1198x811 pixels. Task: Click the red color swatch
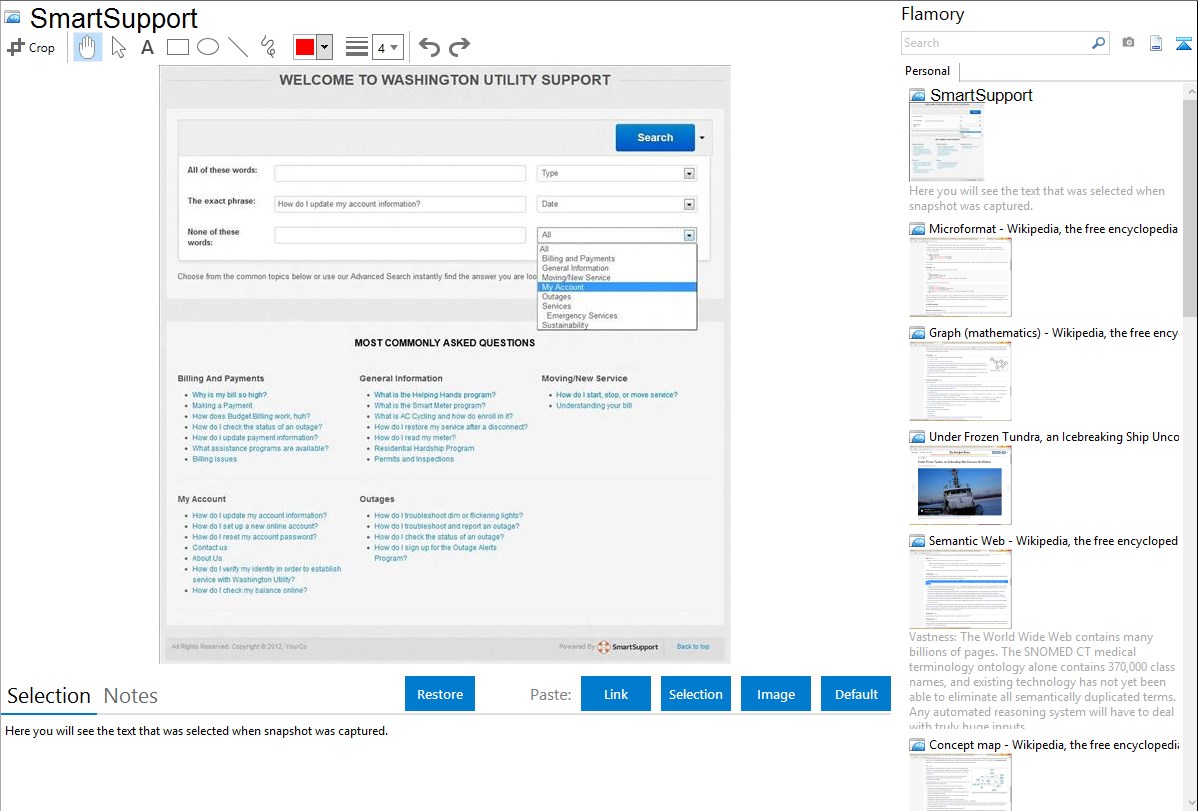click(304, 47)
